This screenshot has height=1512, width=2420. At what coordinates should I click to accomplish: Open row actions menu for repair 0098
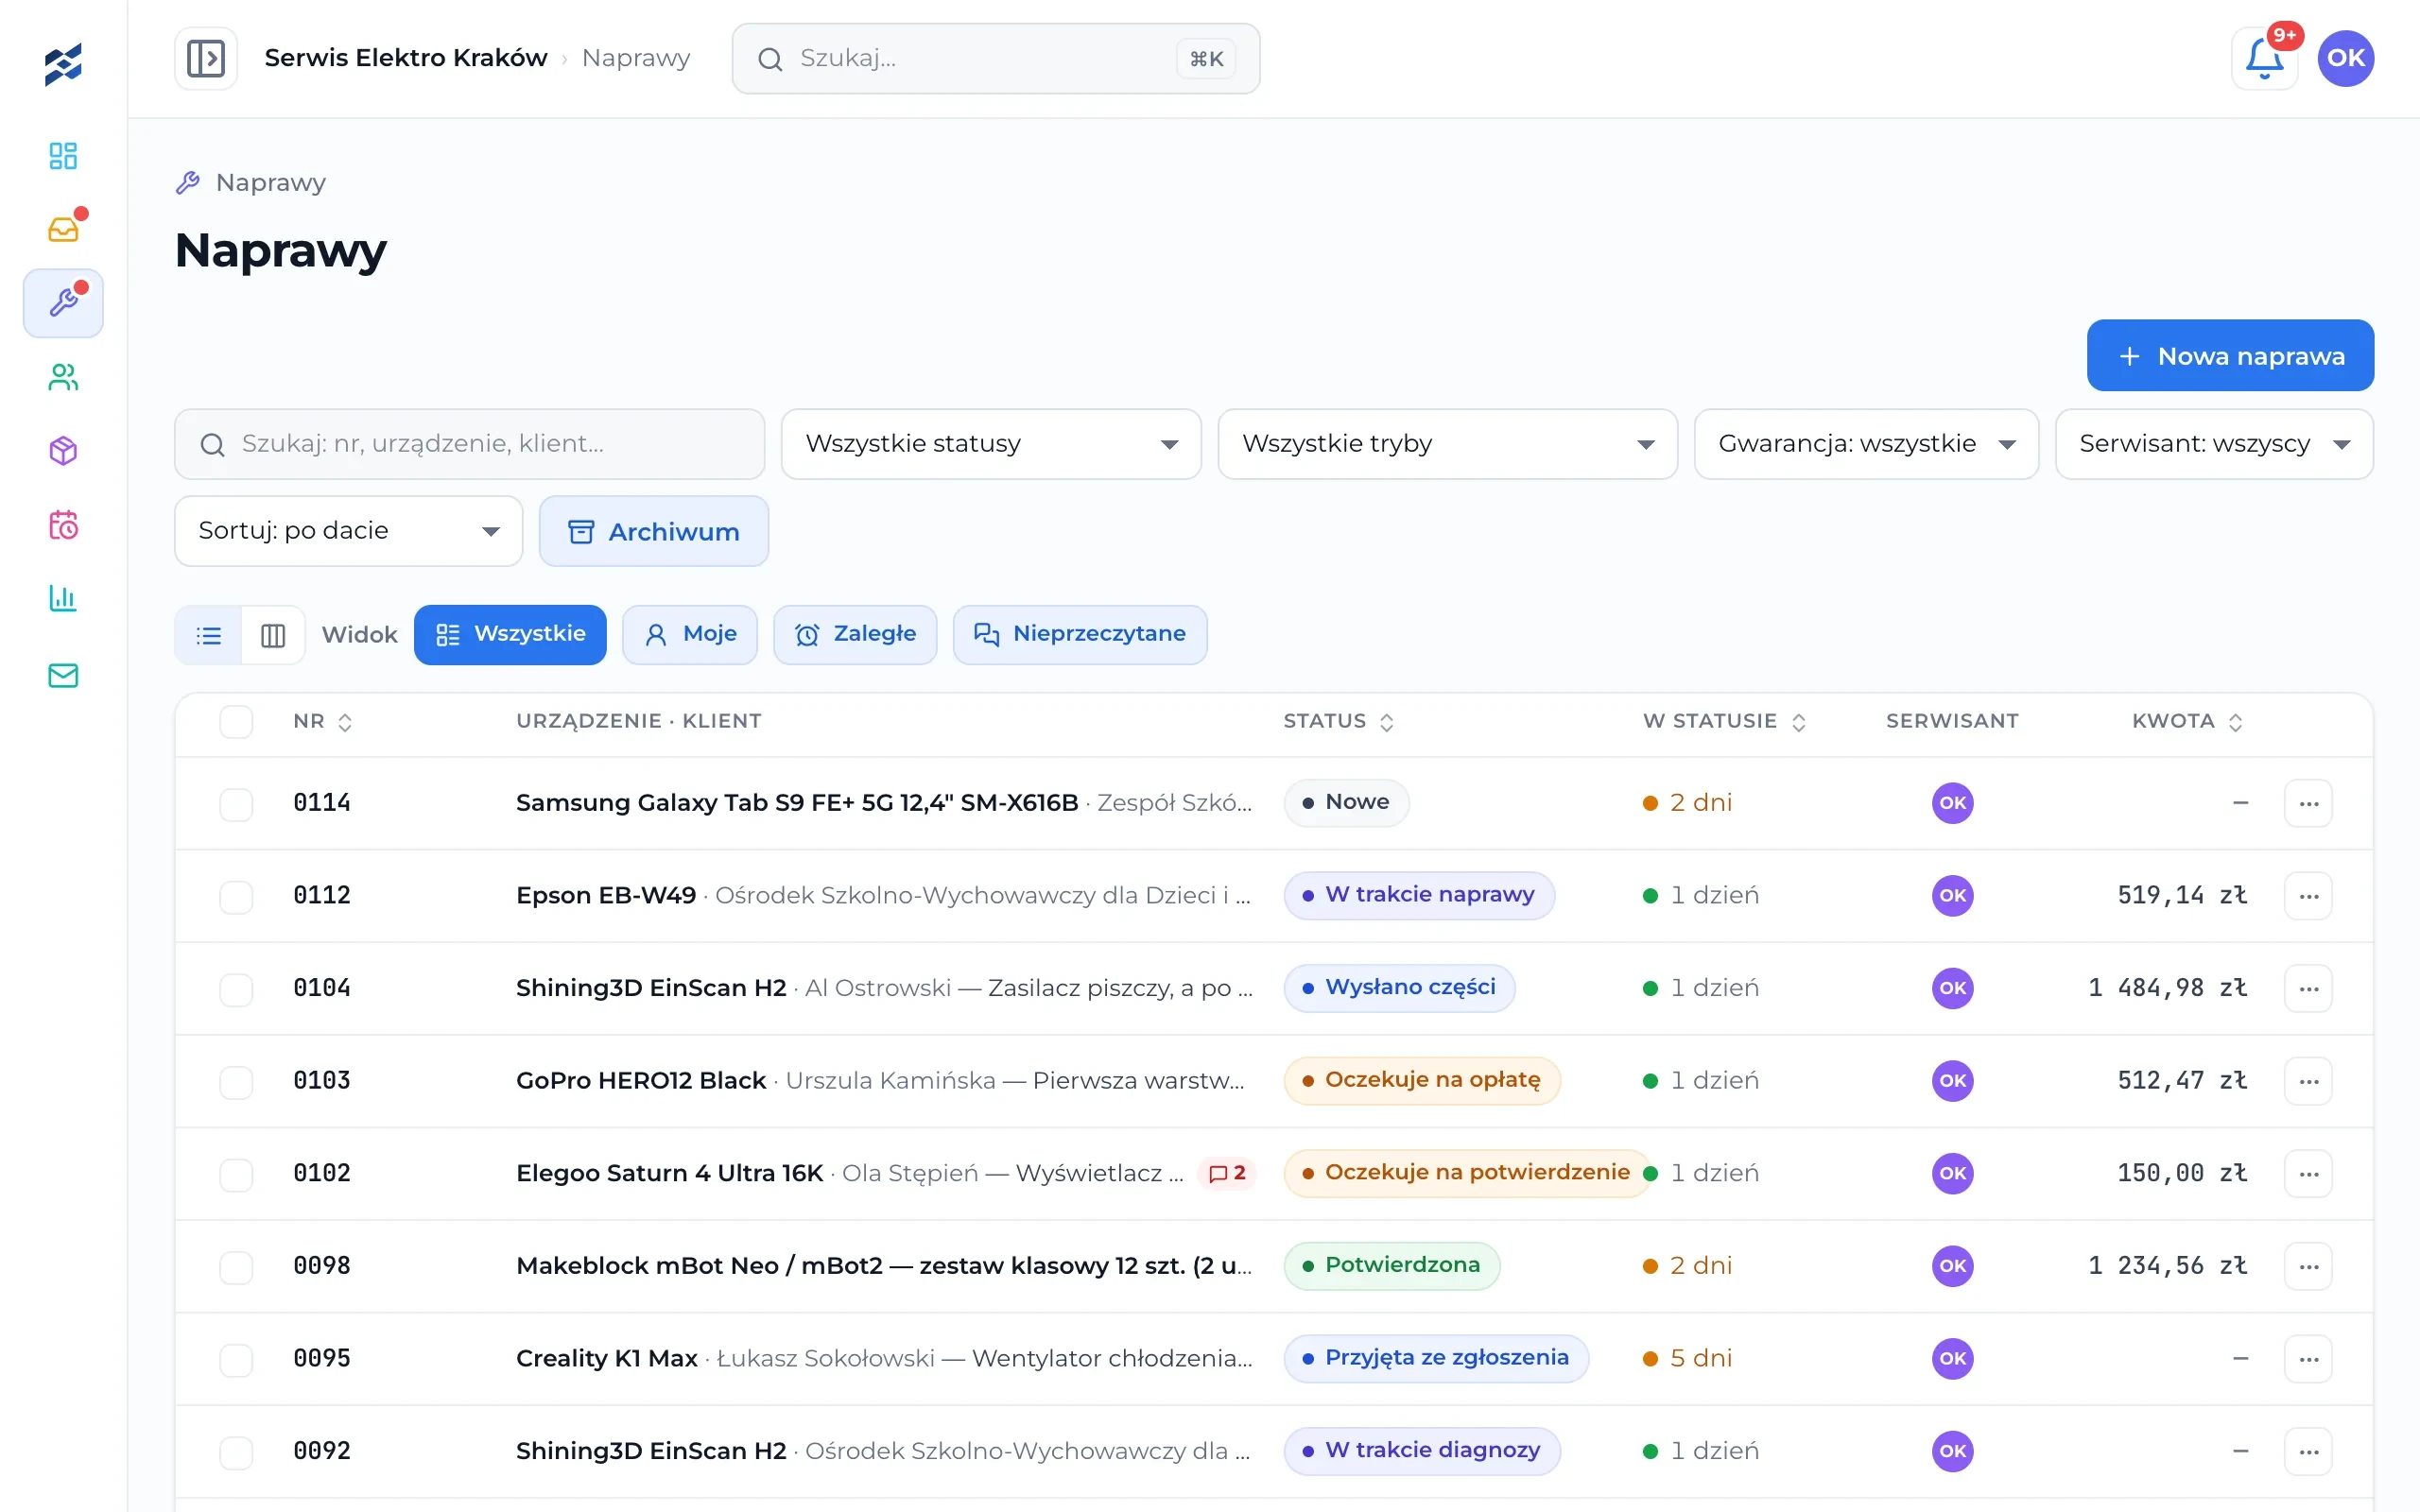click(2308, 1267)
